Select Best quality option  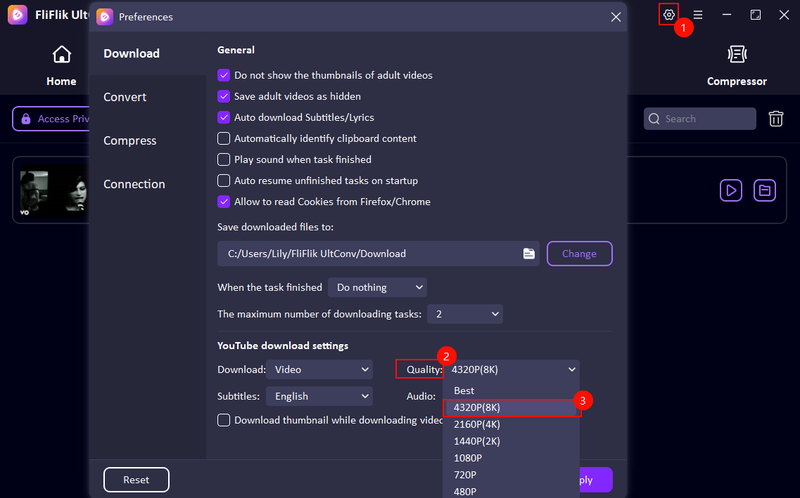tap(512, 390)
